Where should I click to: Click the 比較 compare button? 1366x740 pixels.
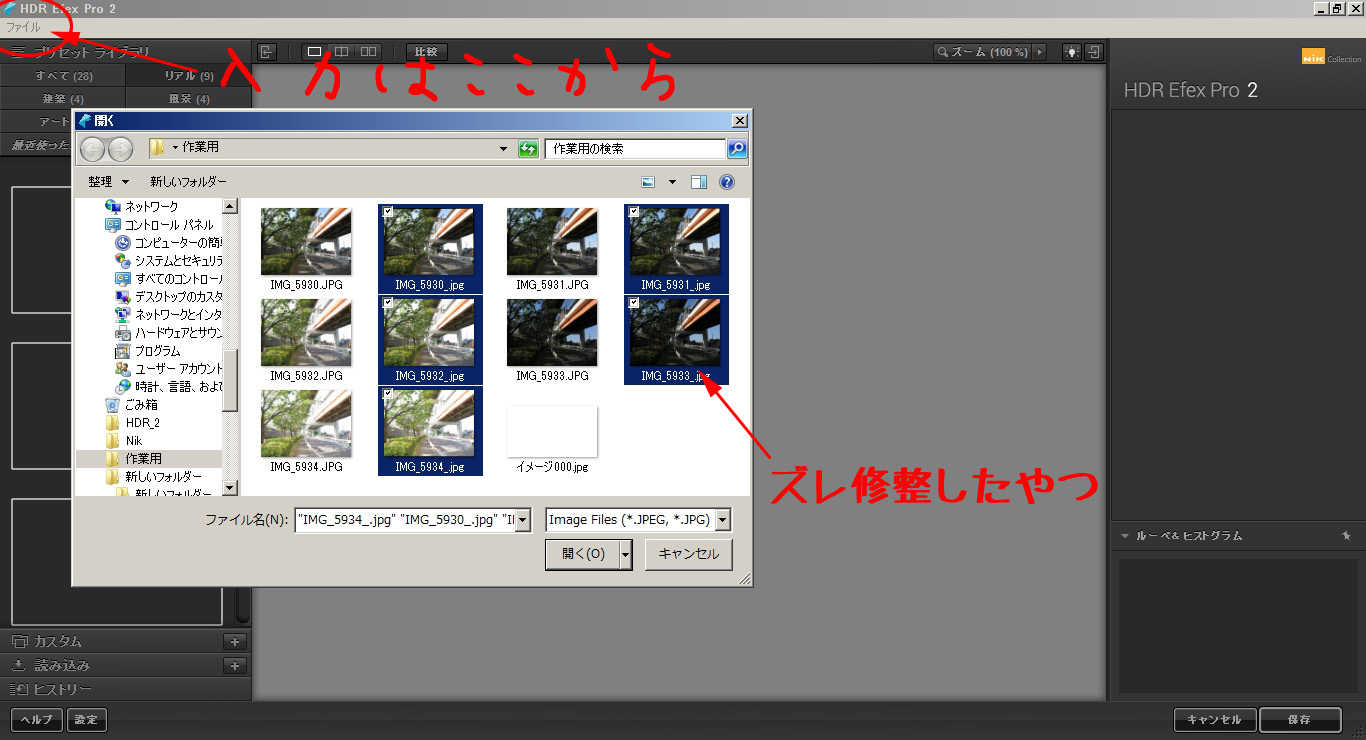pyautogui.click(x=426, y=51)
